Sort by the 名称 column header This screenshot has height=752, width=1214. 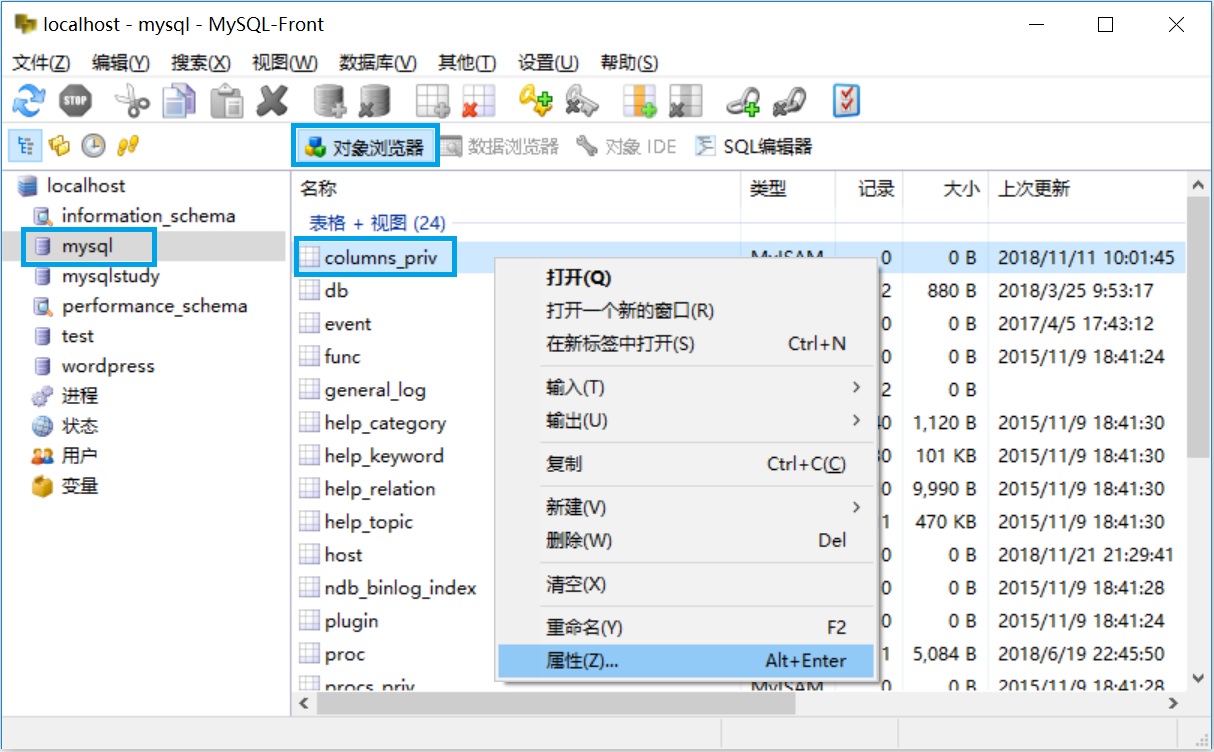pos(517,188)
